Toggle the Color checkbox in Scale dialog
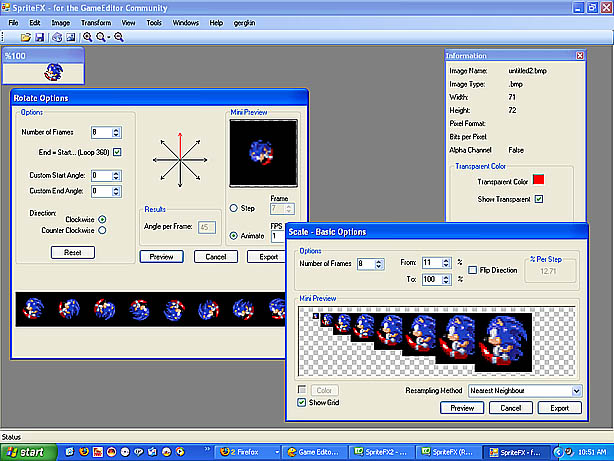 [302, 390]
